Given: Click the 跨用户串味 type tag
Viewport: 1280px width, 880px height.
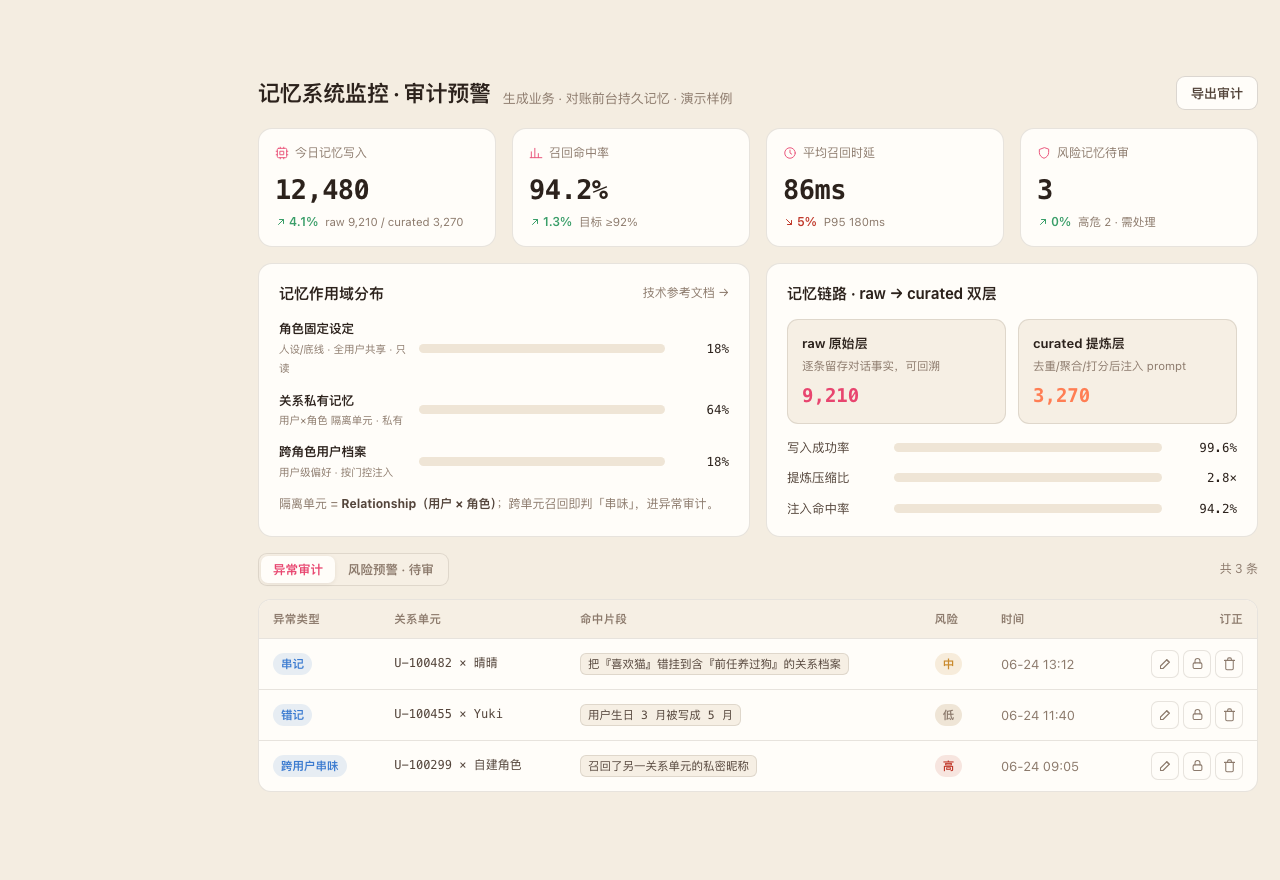Looking at the screenshot, I should tap(310, 766).
